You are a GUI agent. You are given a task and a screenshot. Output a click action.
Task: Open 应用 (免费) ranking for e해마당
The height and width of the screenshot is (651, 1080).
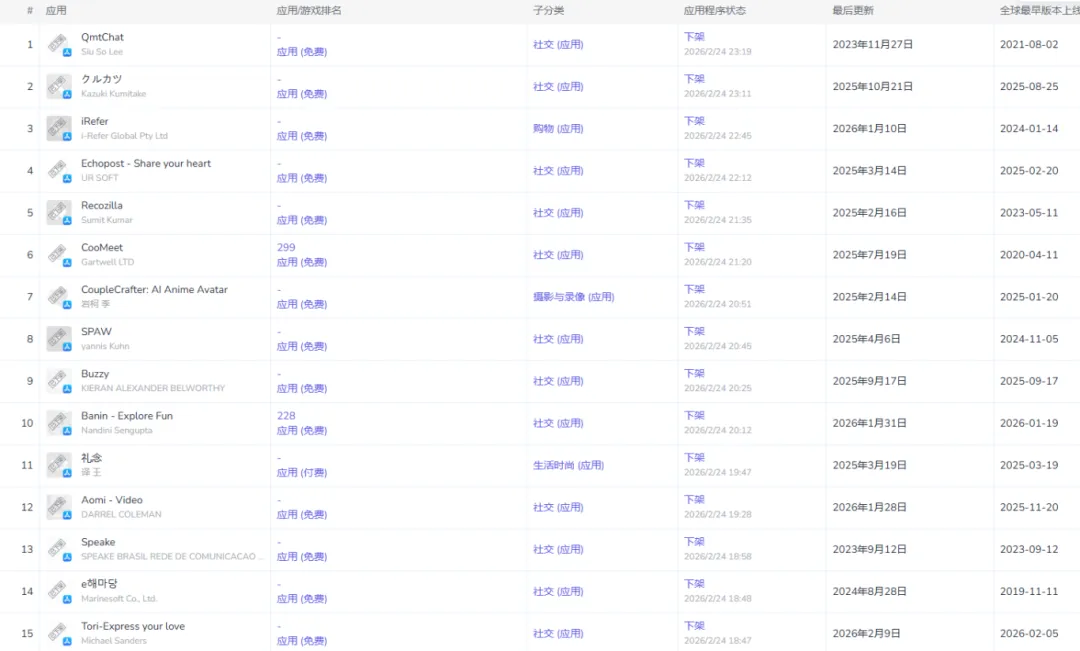coord(302,599)
